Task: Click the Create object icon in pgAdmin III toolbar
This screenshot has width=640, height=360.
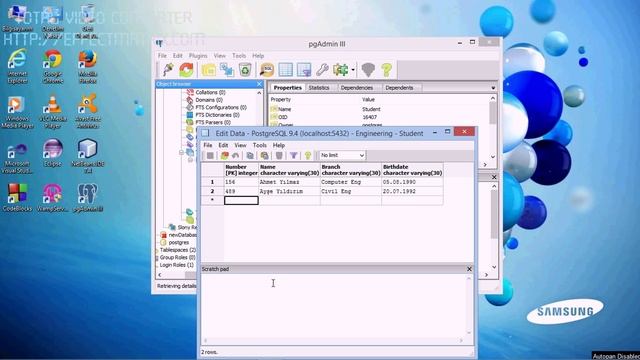Action: pos(227,70)
